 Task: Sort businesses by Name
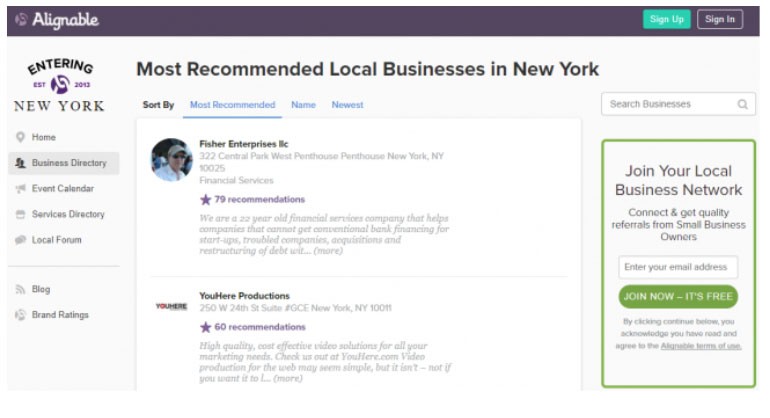(x=303, y=105)
